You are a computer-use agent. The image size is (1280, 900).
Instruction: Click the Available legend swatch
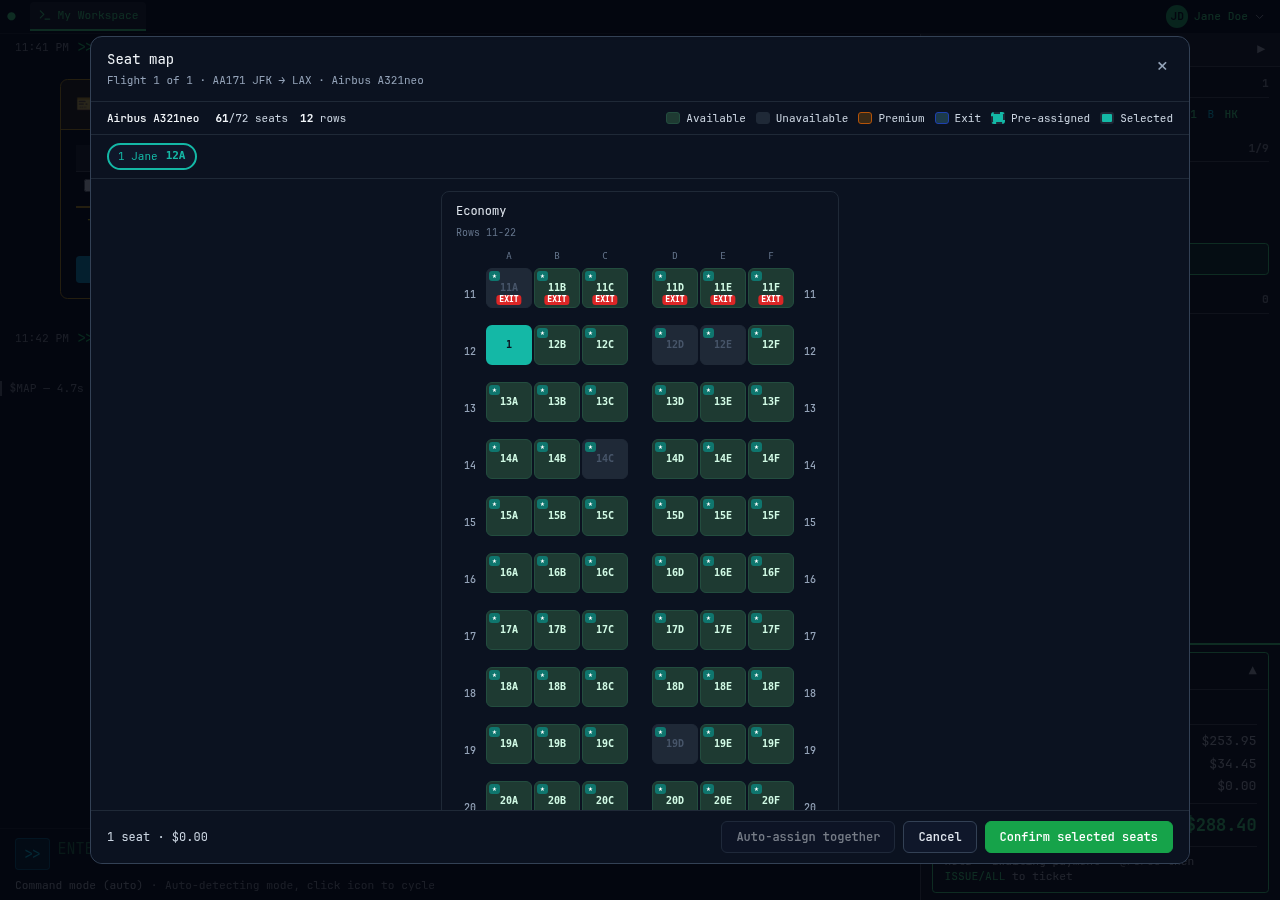coord(673,118)
